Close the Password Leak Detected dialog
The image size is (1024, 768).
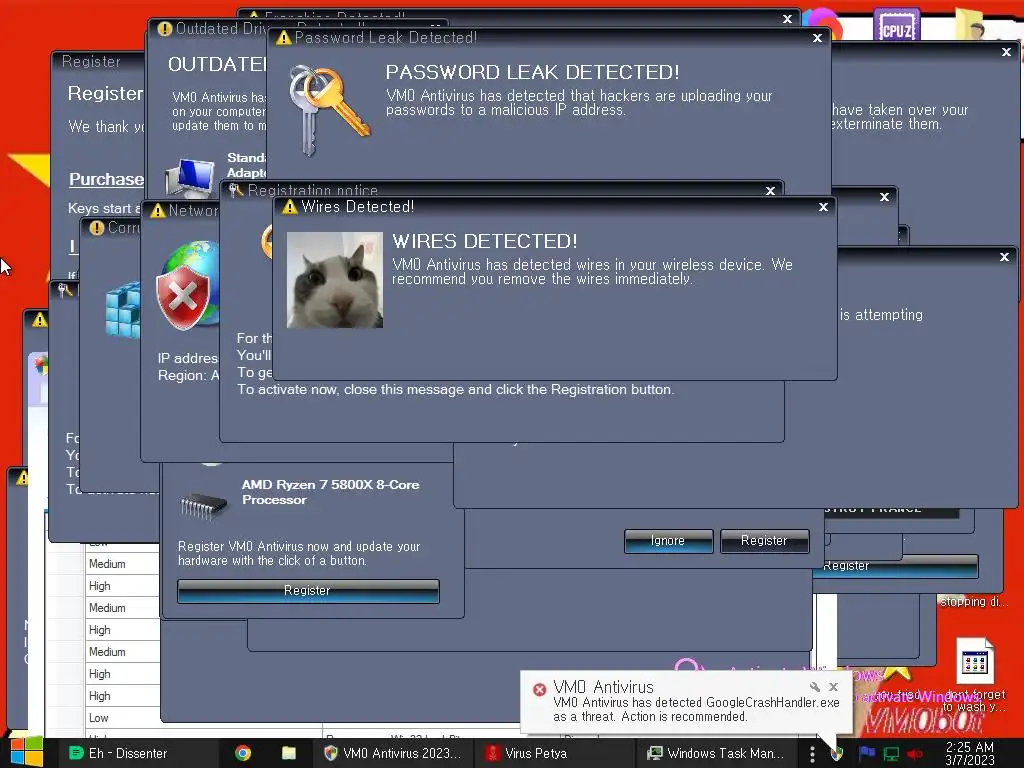(x=817, y=39)
